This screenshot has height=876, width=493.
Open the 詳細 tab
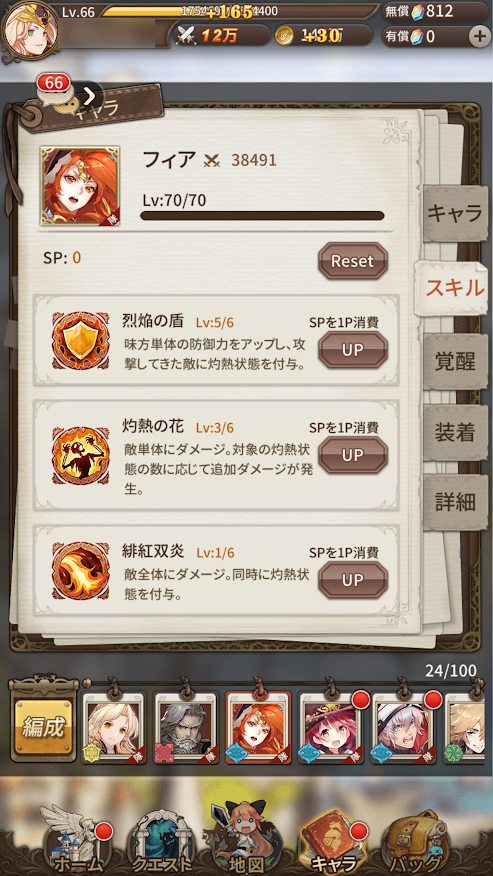click(454, 502)
